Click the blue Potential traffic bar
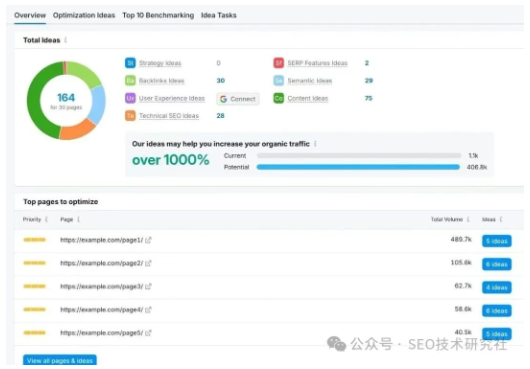Viewport: 530px width, 369px height. tap(358, 167)
